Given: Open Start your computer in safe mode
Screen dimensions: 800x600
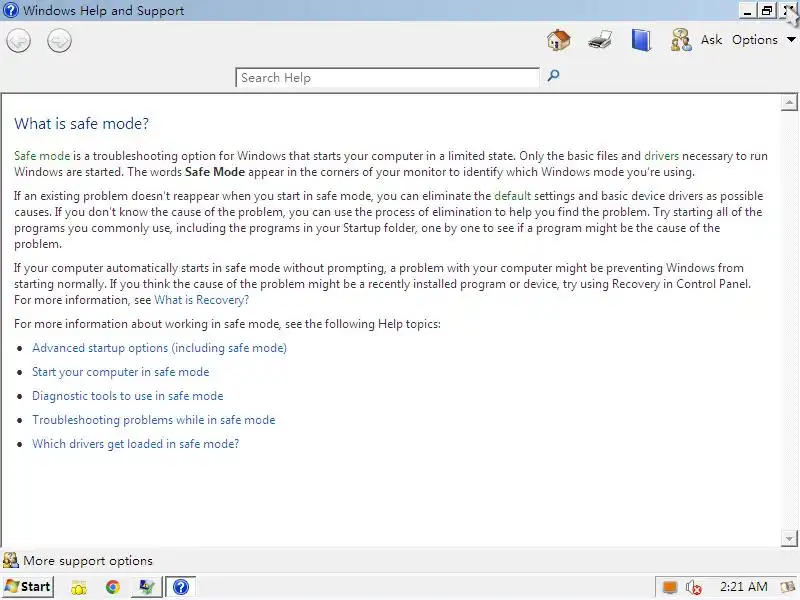Looking at the screenshot, I should tap(120, 372).
